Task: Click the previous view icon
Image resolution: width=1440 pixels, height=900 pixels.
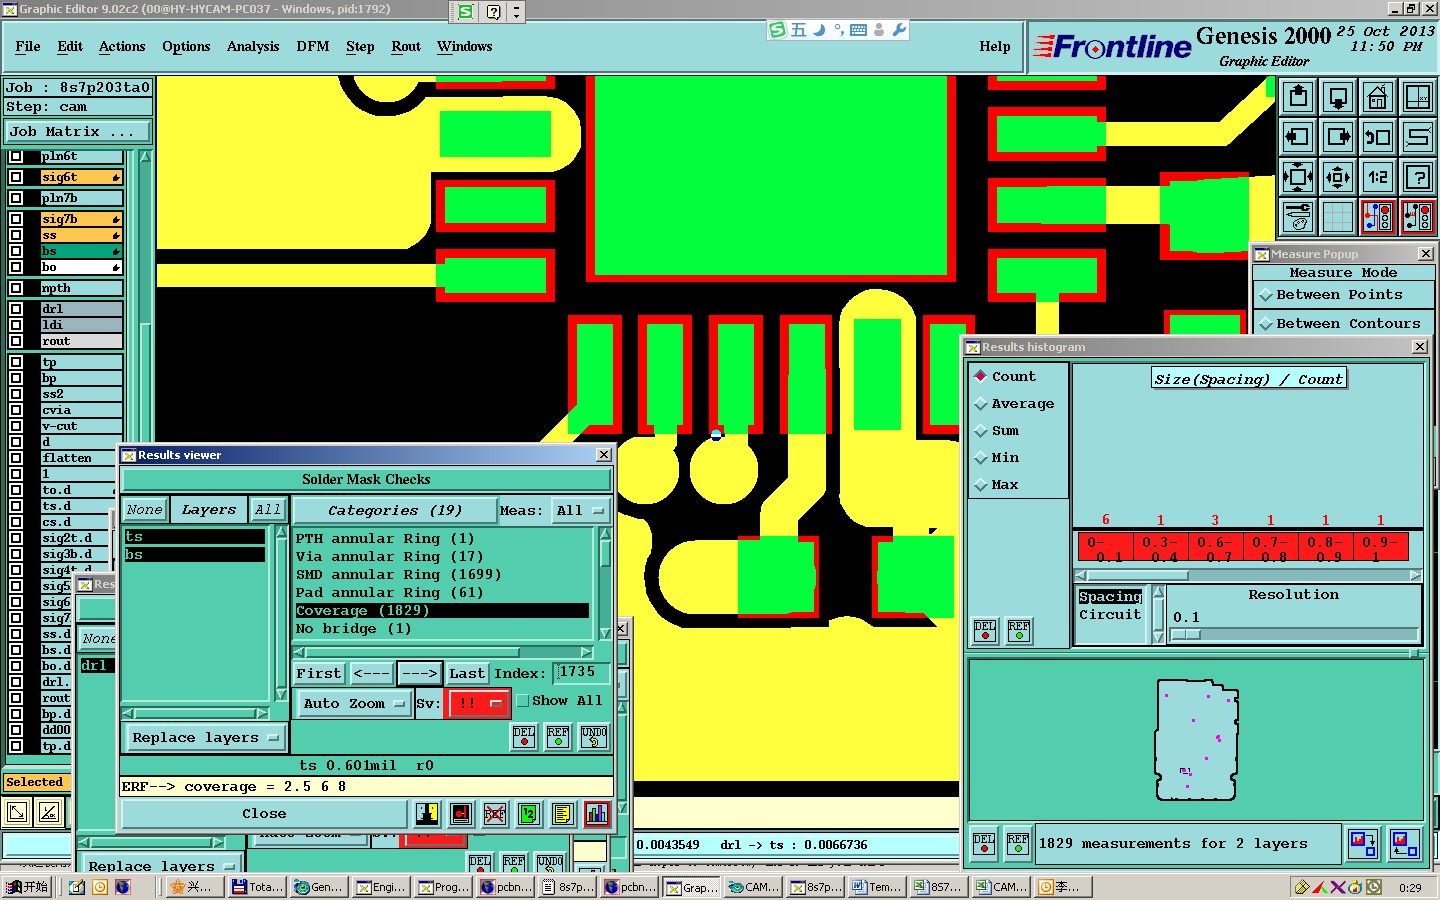Action: point(1378,137)
